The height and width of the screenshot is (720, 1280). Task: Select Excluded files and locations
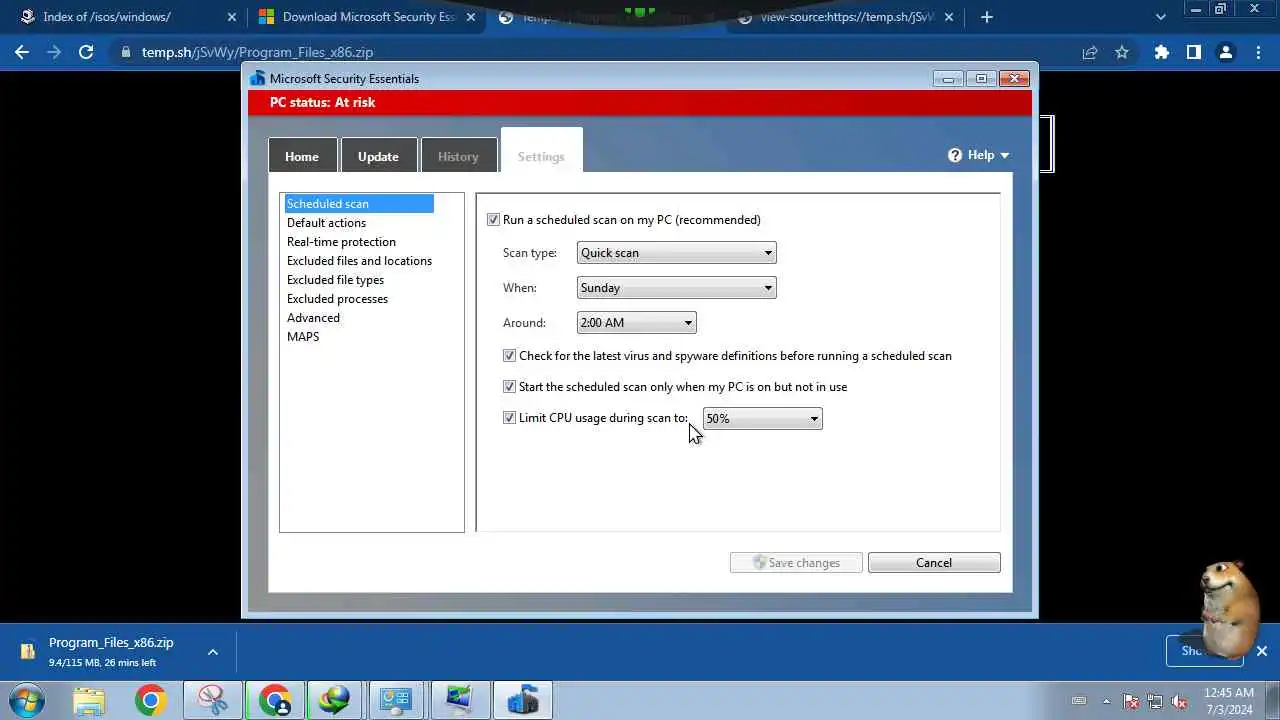[359, 261]
